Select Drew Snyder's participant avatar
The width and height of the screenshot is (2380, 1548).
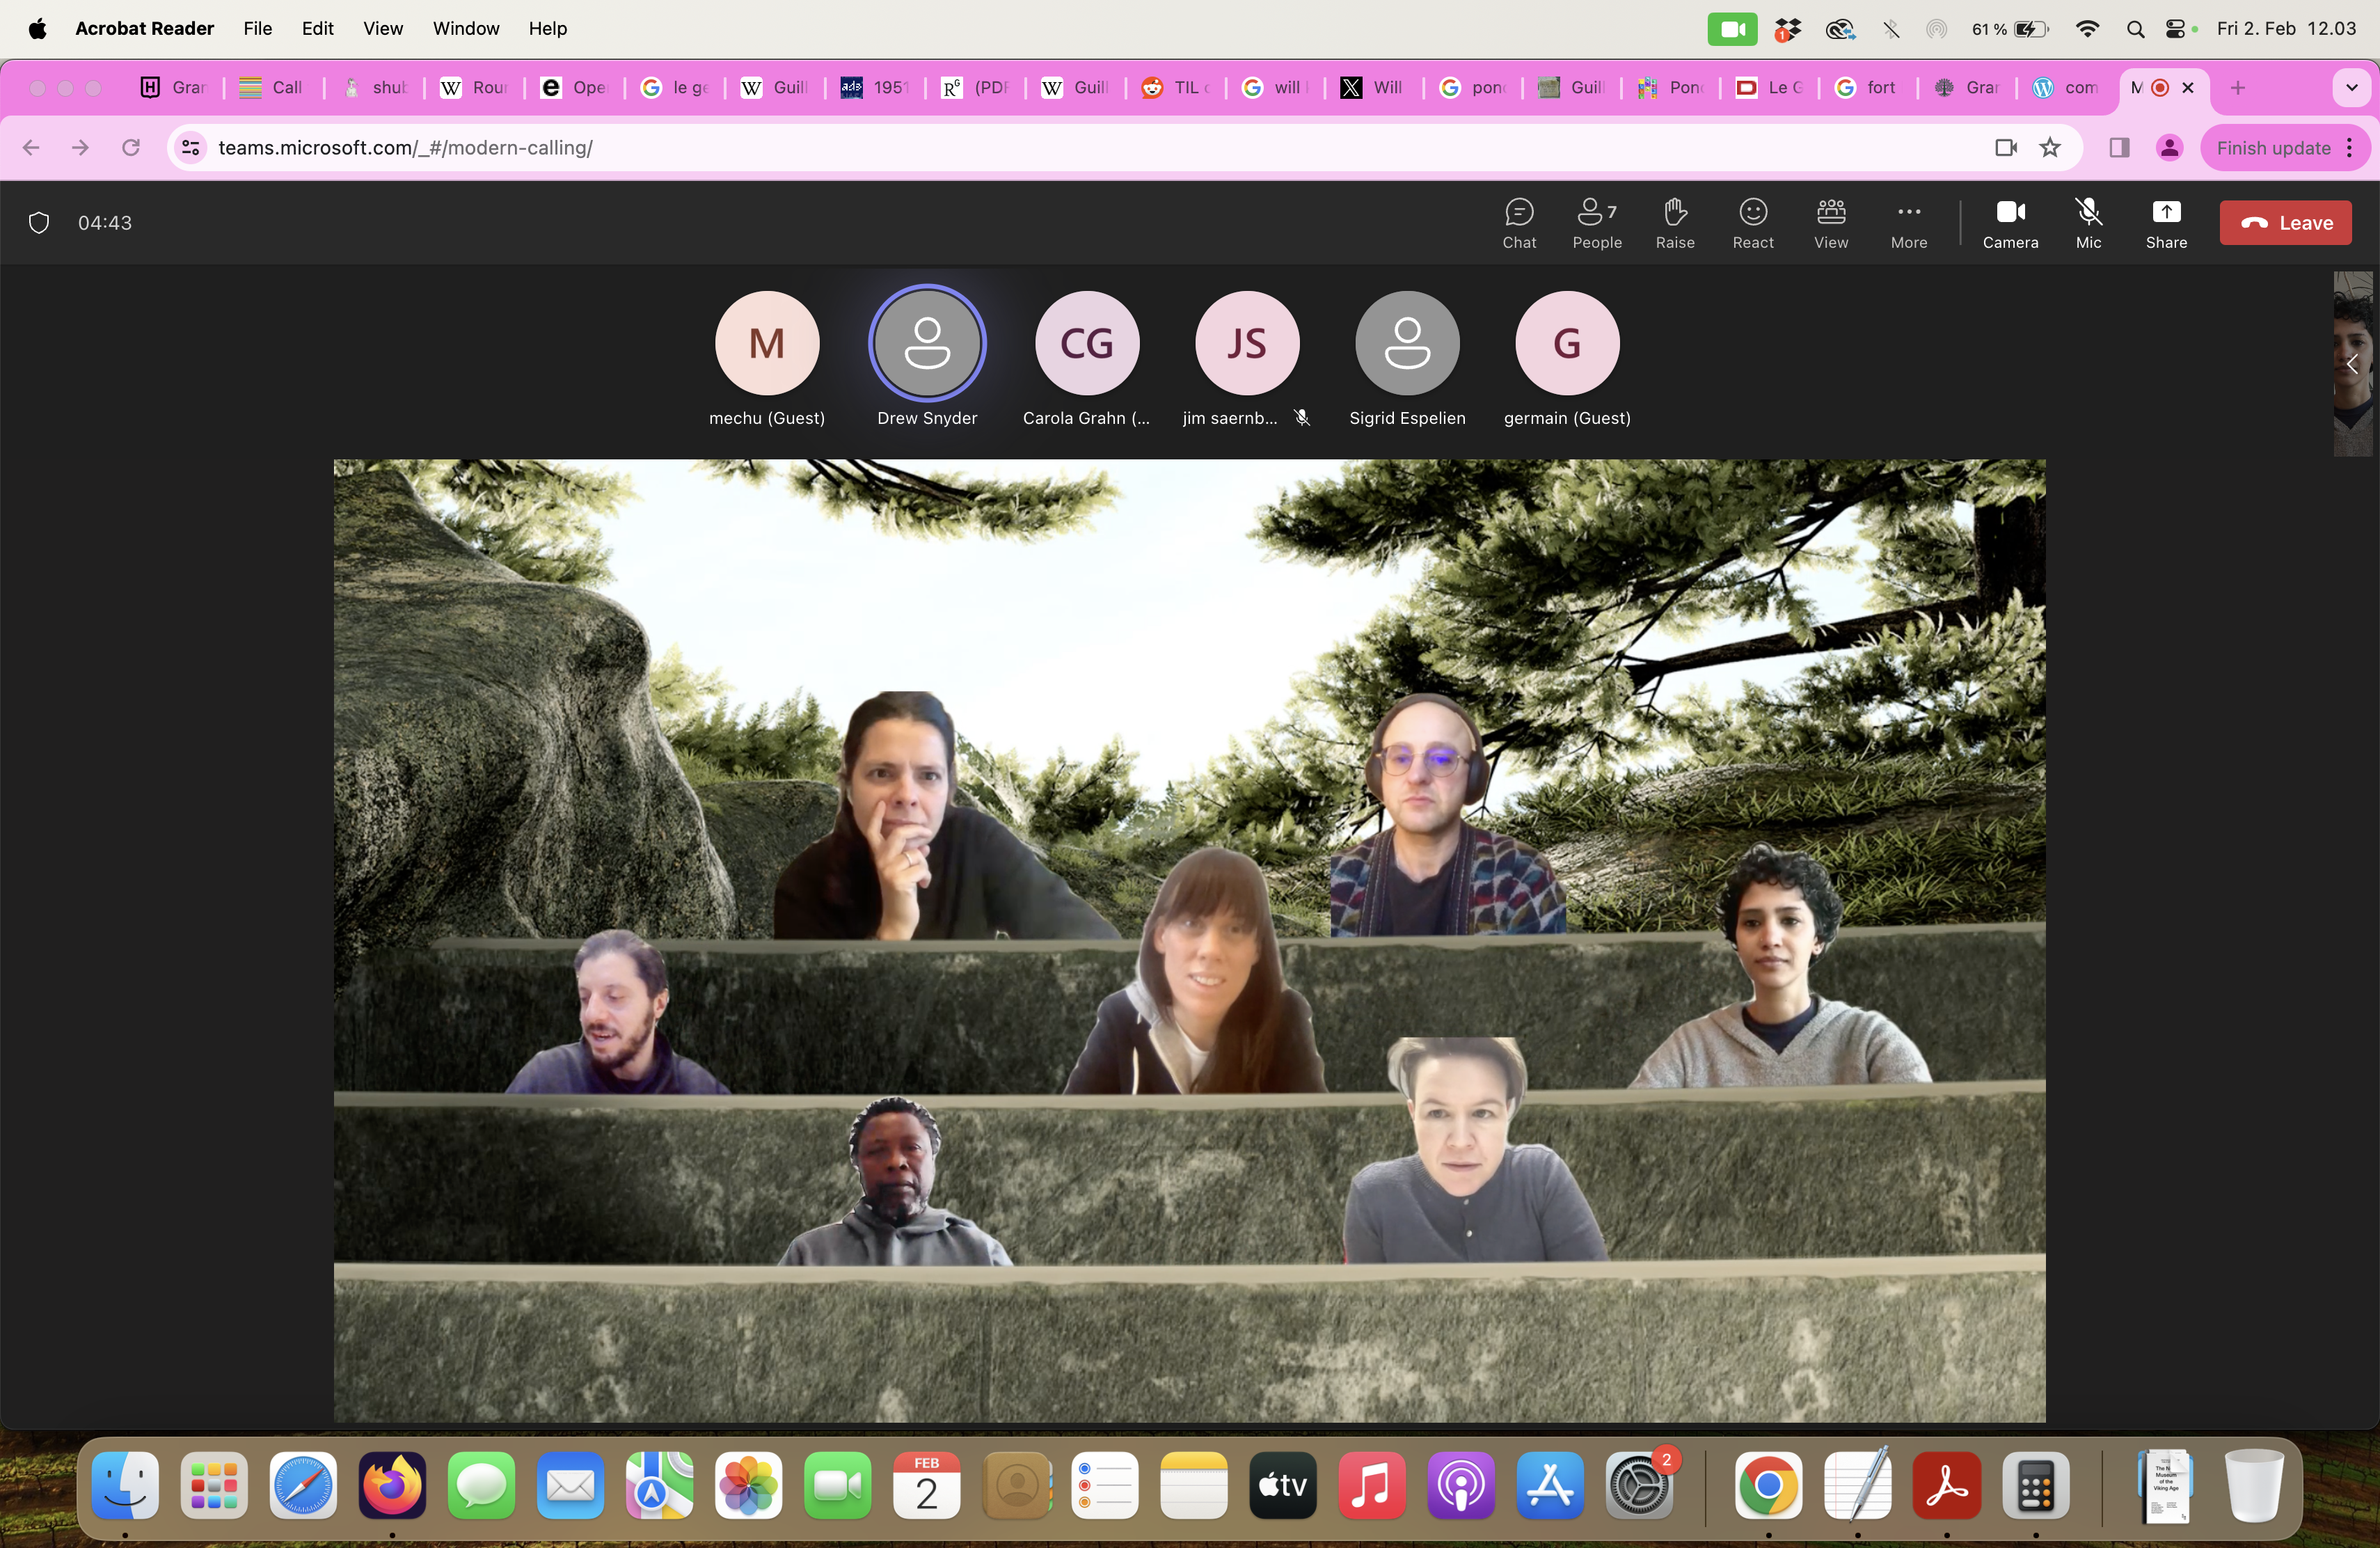pyautogui.click(x=927, y=343)
